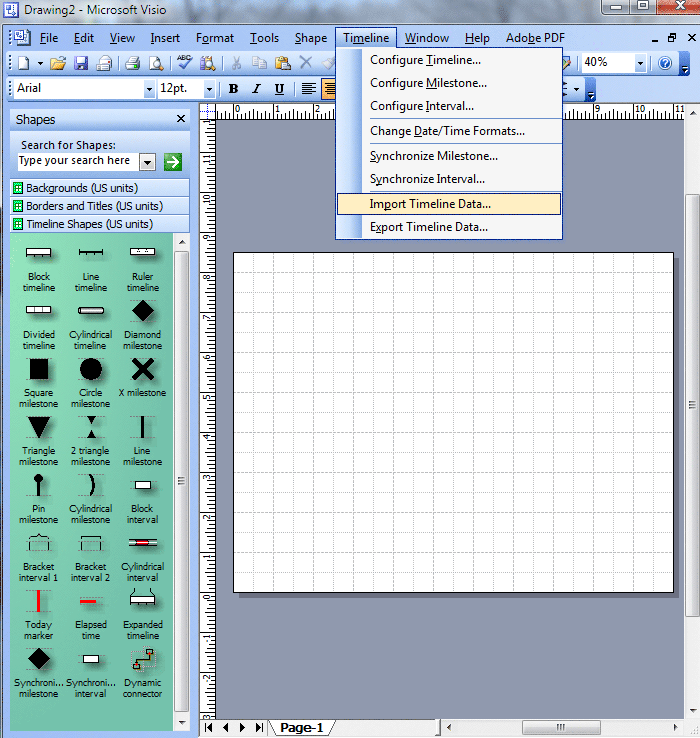
Task: Expand the Backgrounds (US units) stencil
Action: point(100,188)
